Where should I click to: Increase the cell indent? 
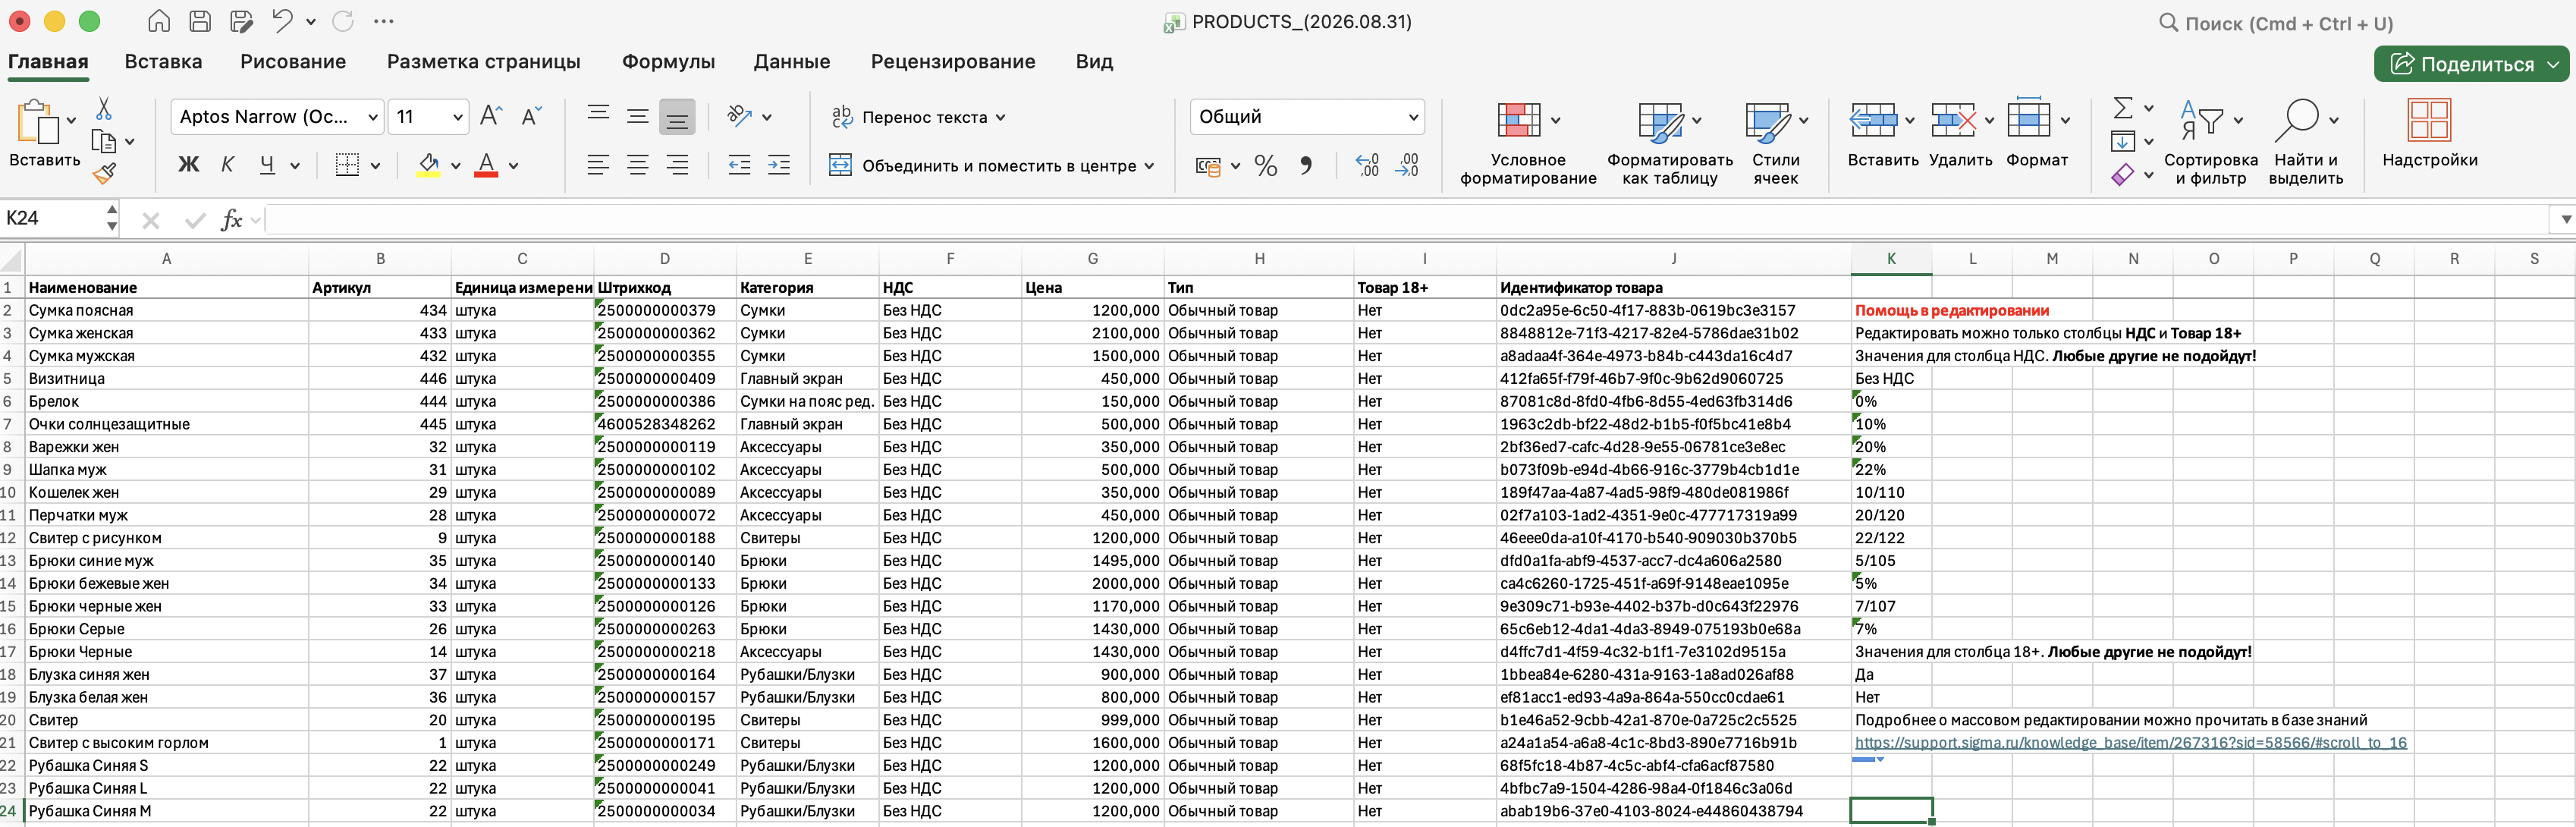click(779, 165)
